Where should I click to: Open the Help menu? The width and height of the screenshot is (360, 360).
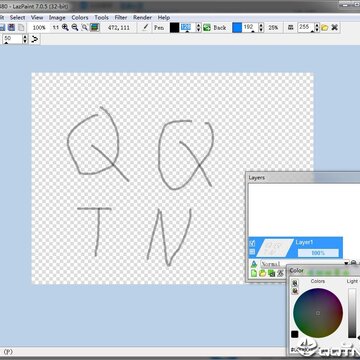pyautogui.click(x=164, y=17)
